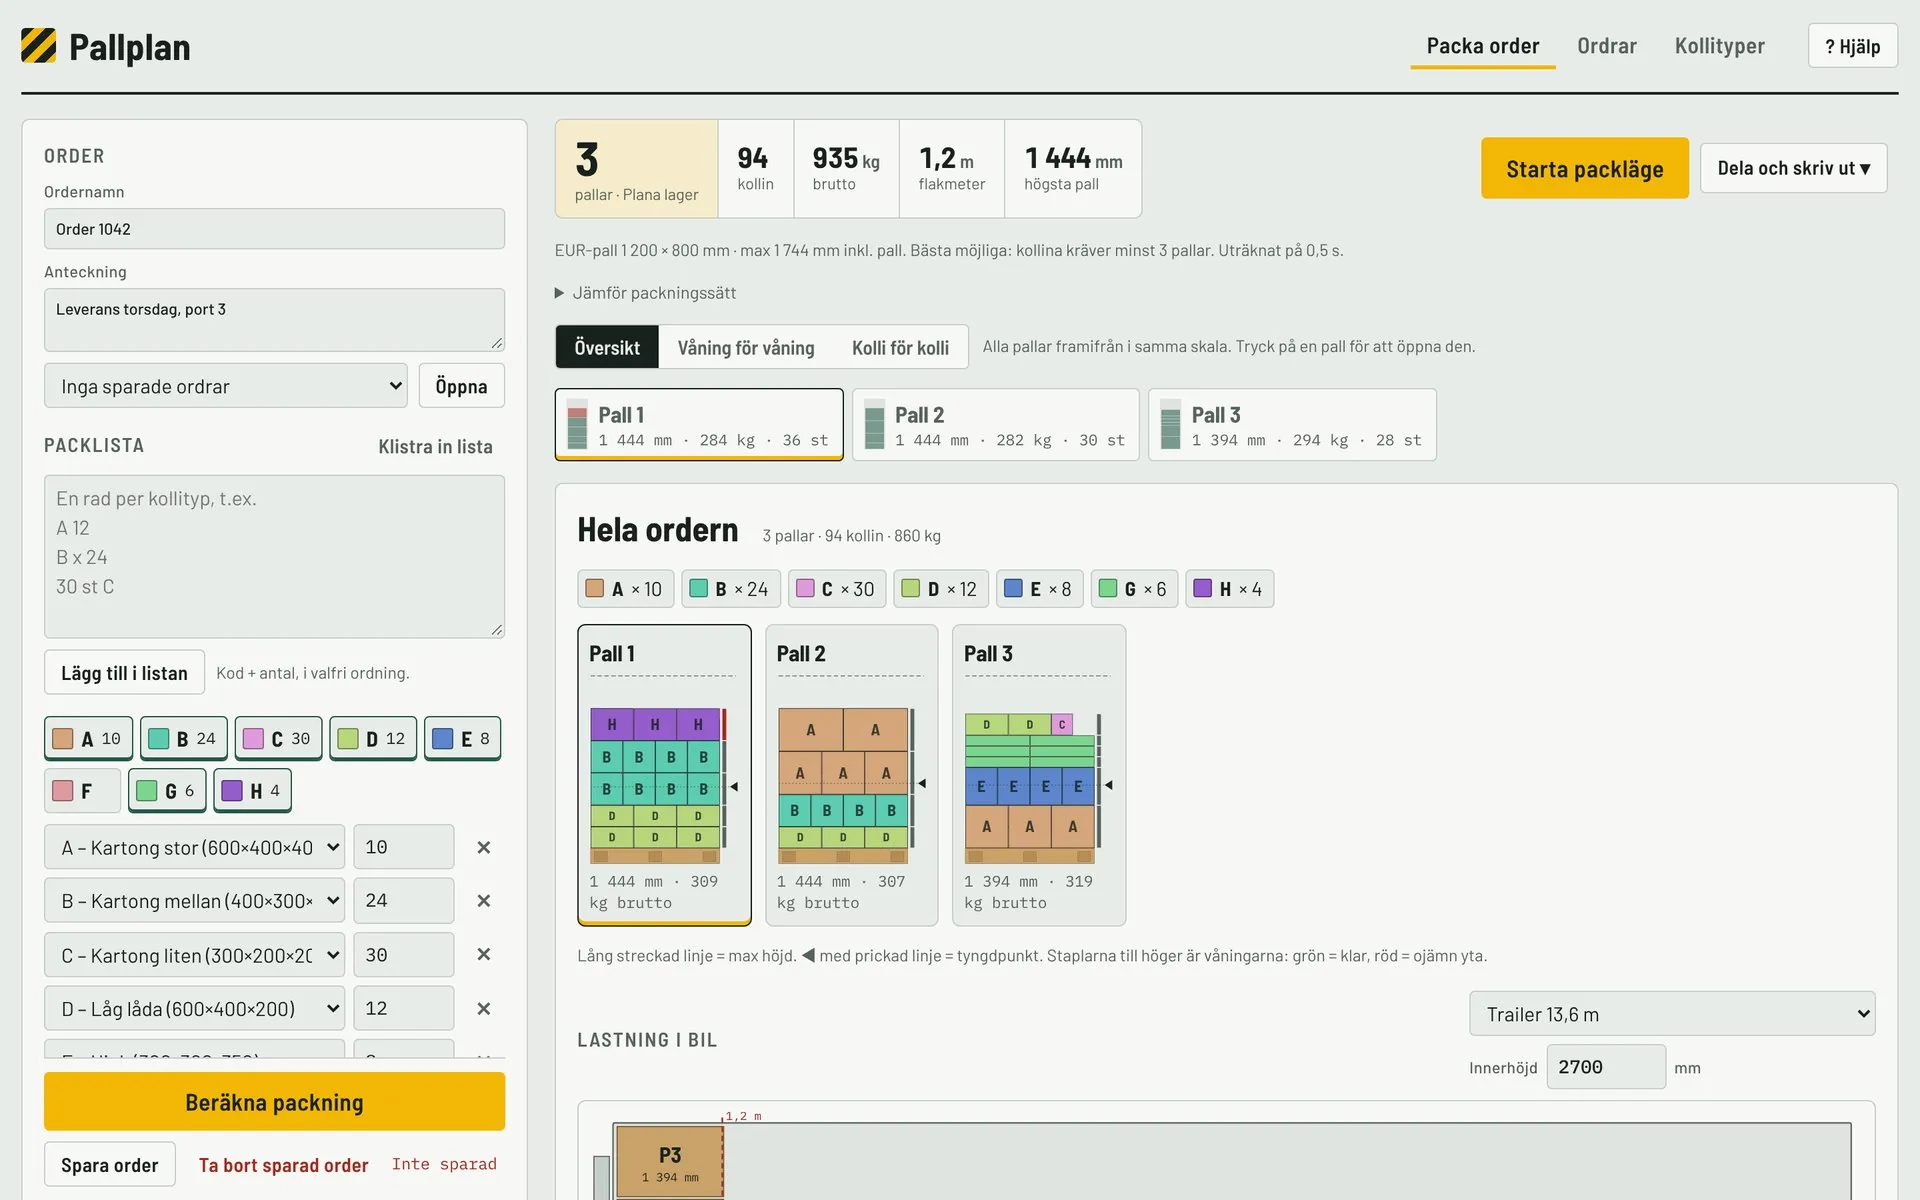This screenshot has width=1920, height=1200.
Task: Add package type H chip in packlist
Action: [x=252, y=791]
